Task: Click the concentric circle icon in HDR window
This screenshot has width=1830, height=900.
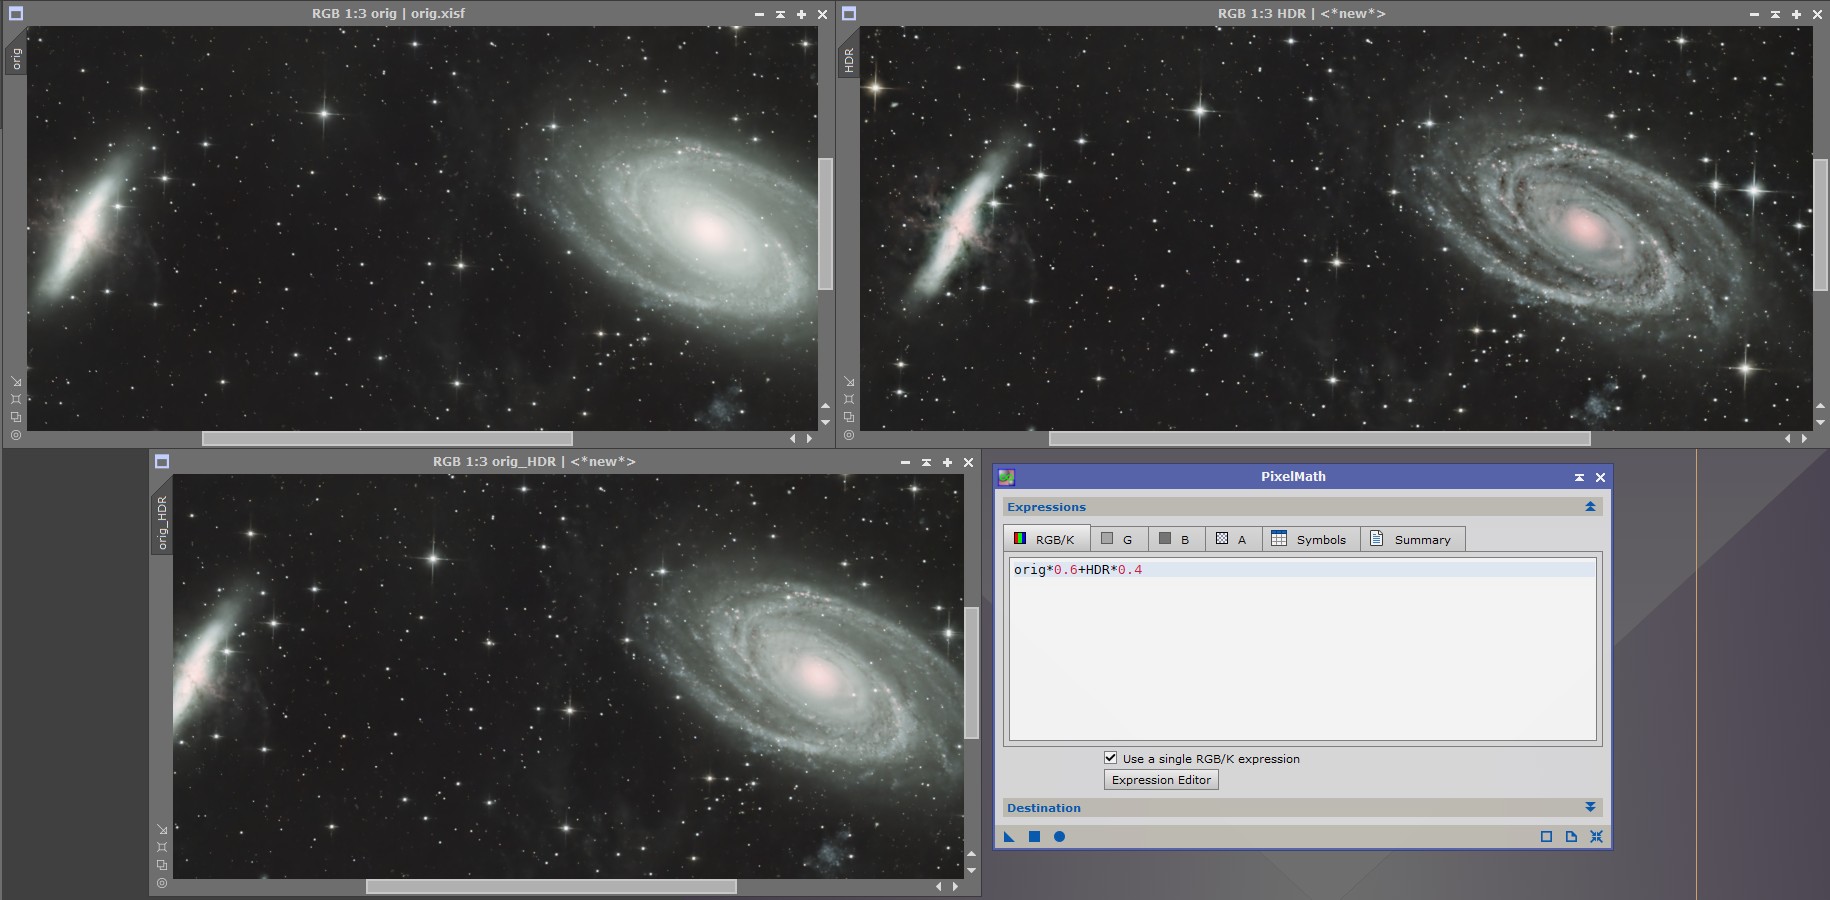Action: pos(849,435)
